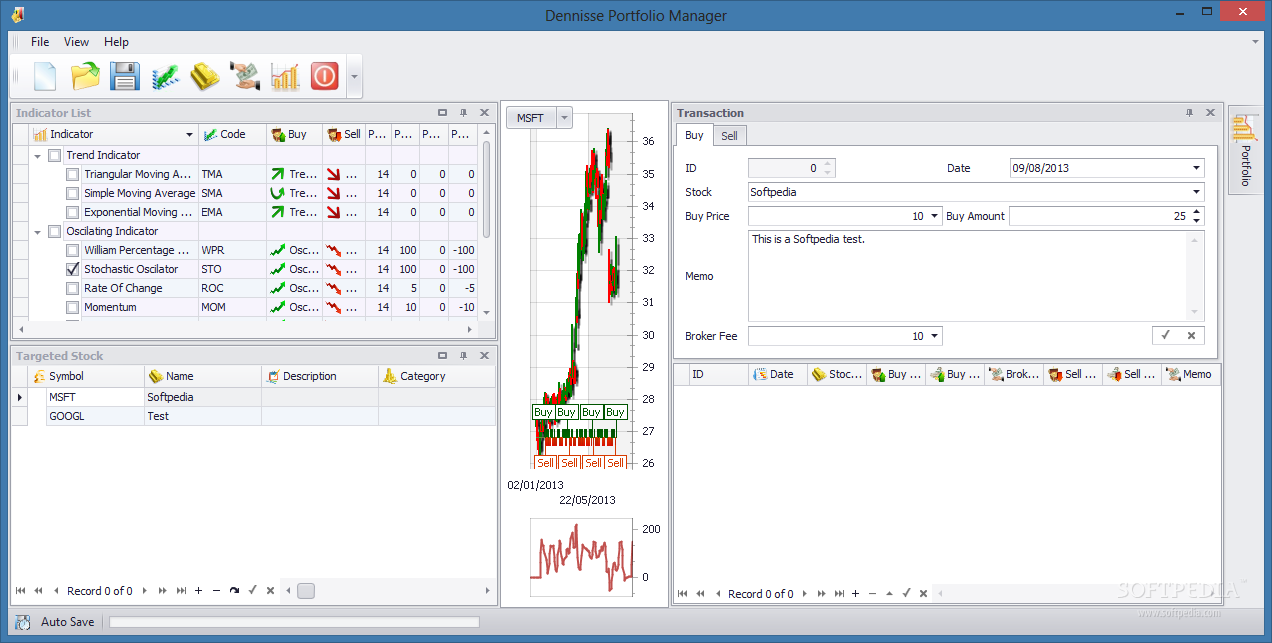Image resolution: width=1272 pixels, height=643 pixels.
Task: Confirm the transaction with the checkmark button
Action: (x=1165, y=336)
